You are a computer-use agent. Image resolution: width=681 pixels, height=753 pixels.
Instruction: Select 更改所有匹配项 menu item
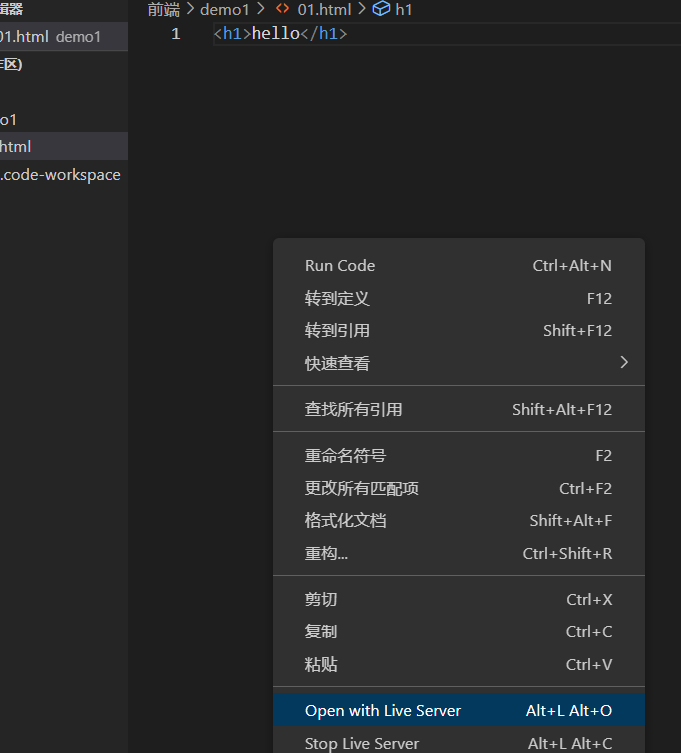click(361, 488)
